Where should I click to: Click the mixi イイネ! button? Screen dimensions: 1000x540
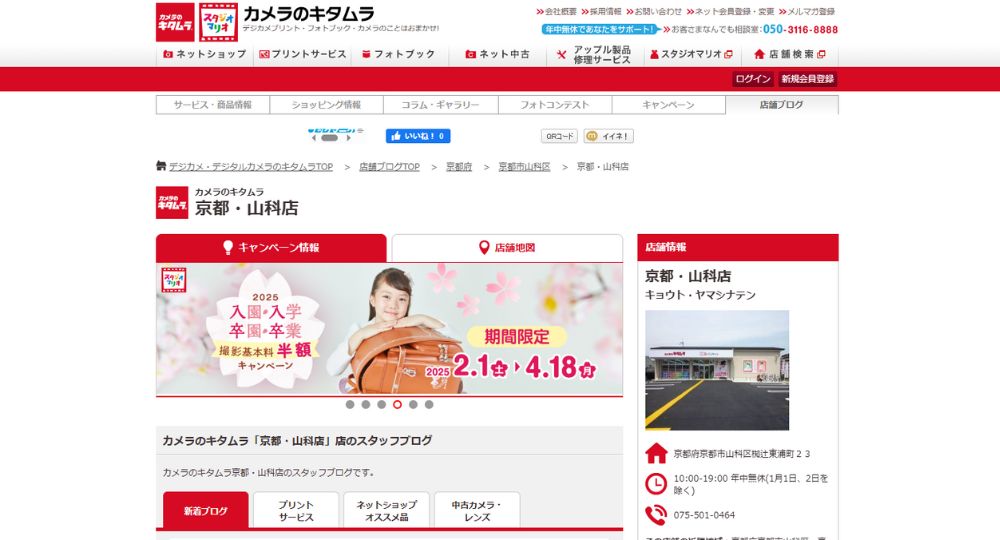[609, 136]
